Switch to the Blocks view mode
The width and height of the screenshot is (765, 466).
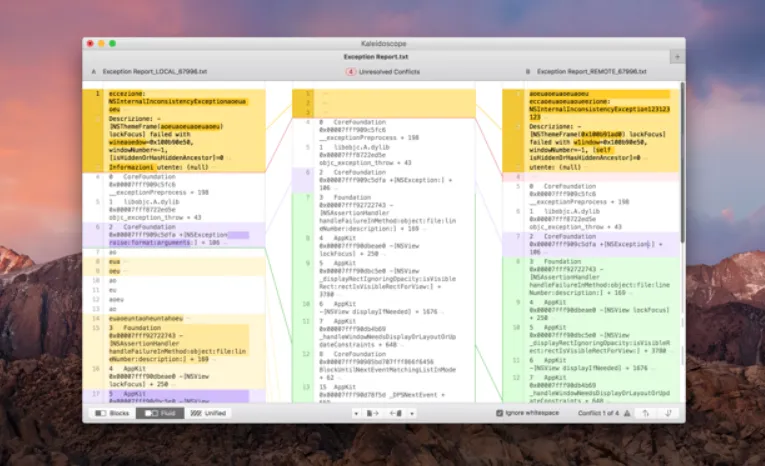[x=112, y=413]
